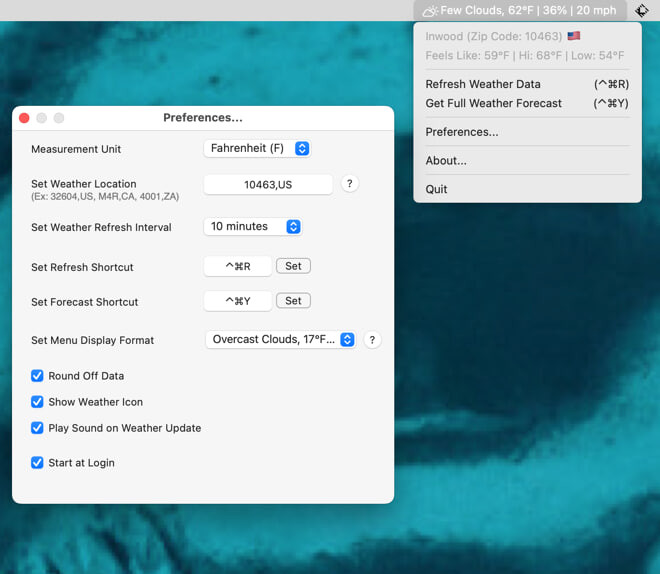Click Set button for Forecast Shortcut
The width and height of the screenshot is (660, 574).
[x=293, y=301]
